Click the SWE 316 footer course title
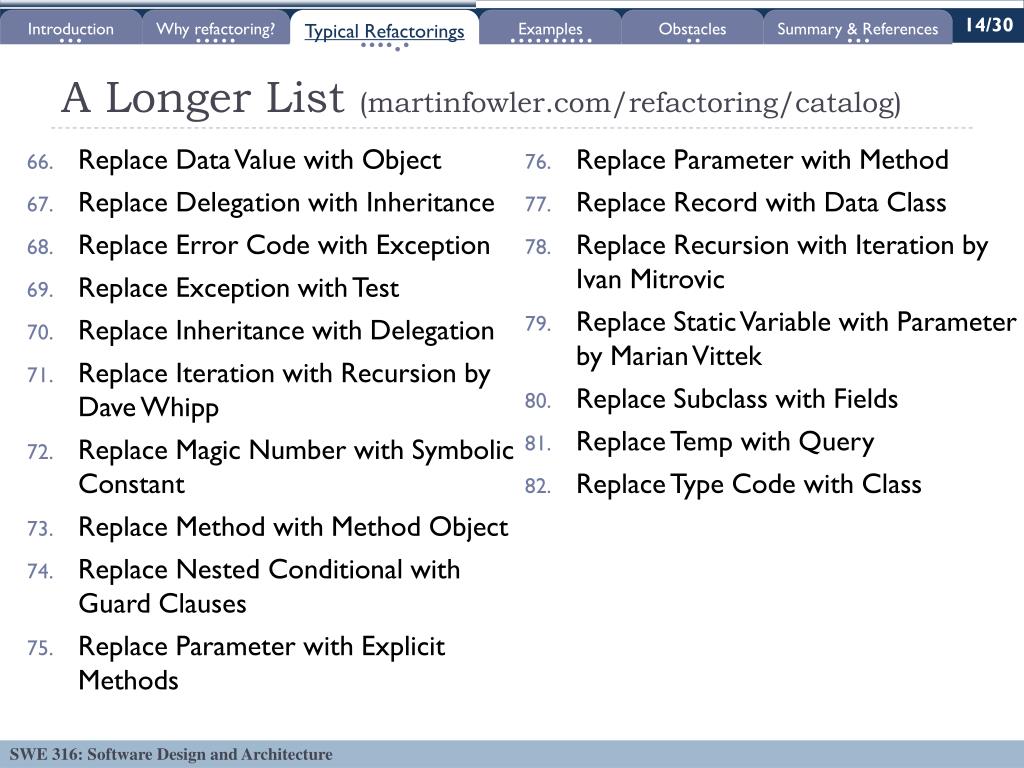 pos(171,754)
